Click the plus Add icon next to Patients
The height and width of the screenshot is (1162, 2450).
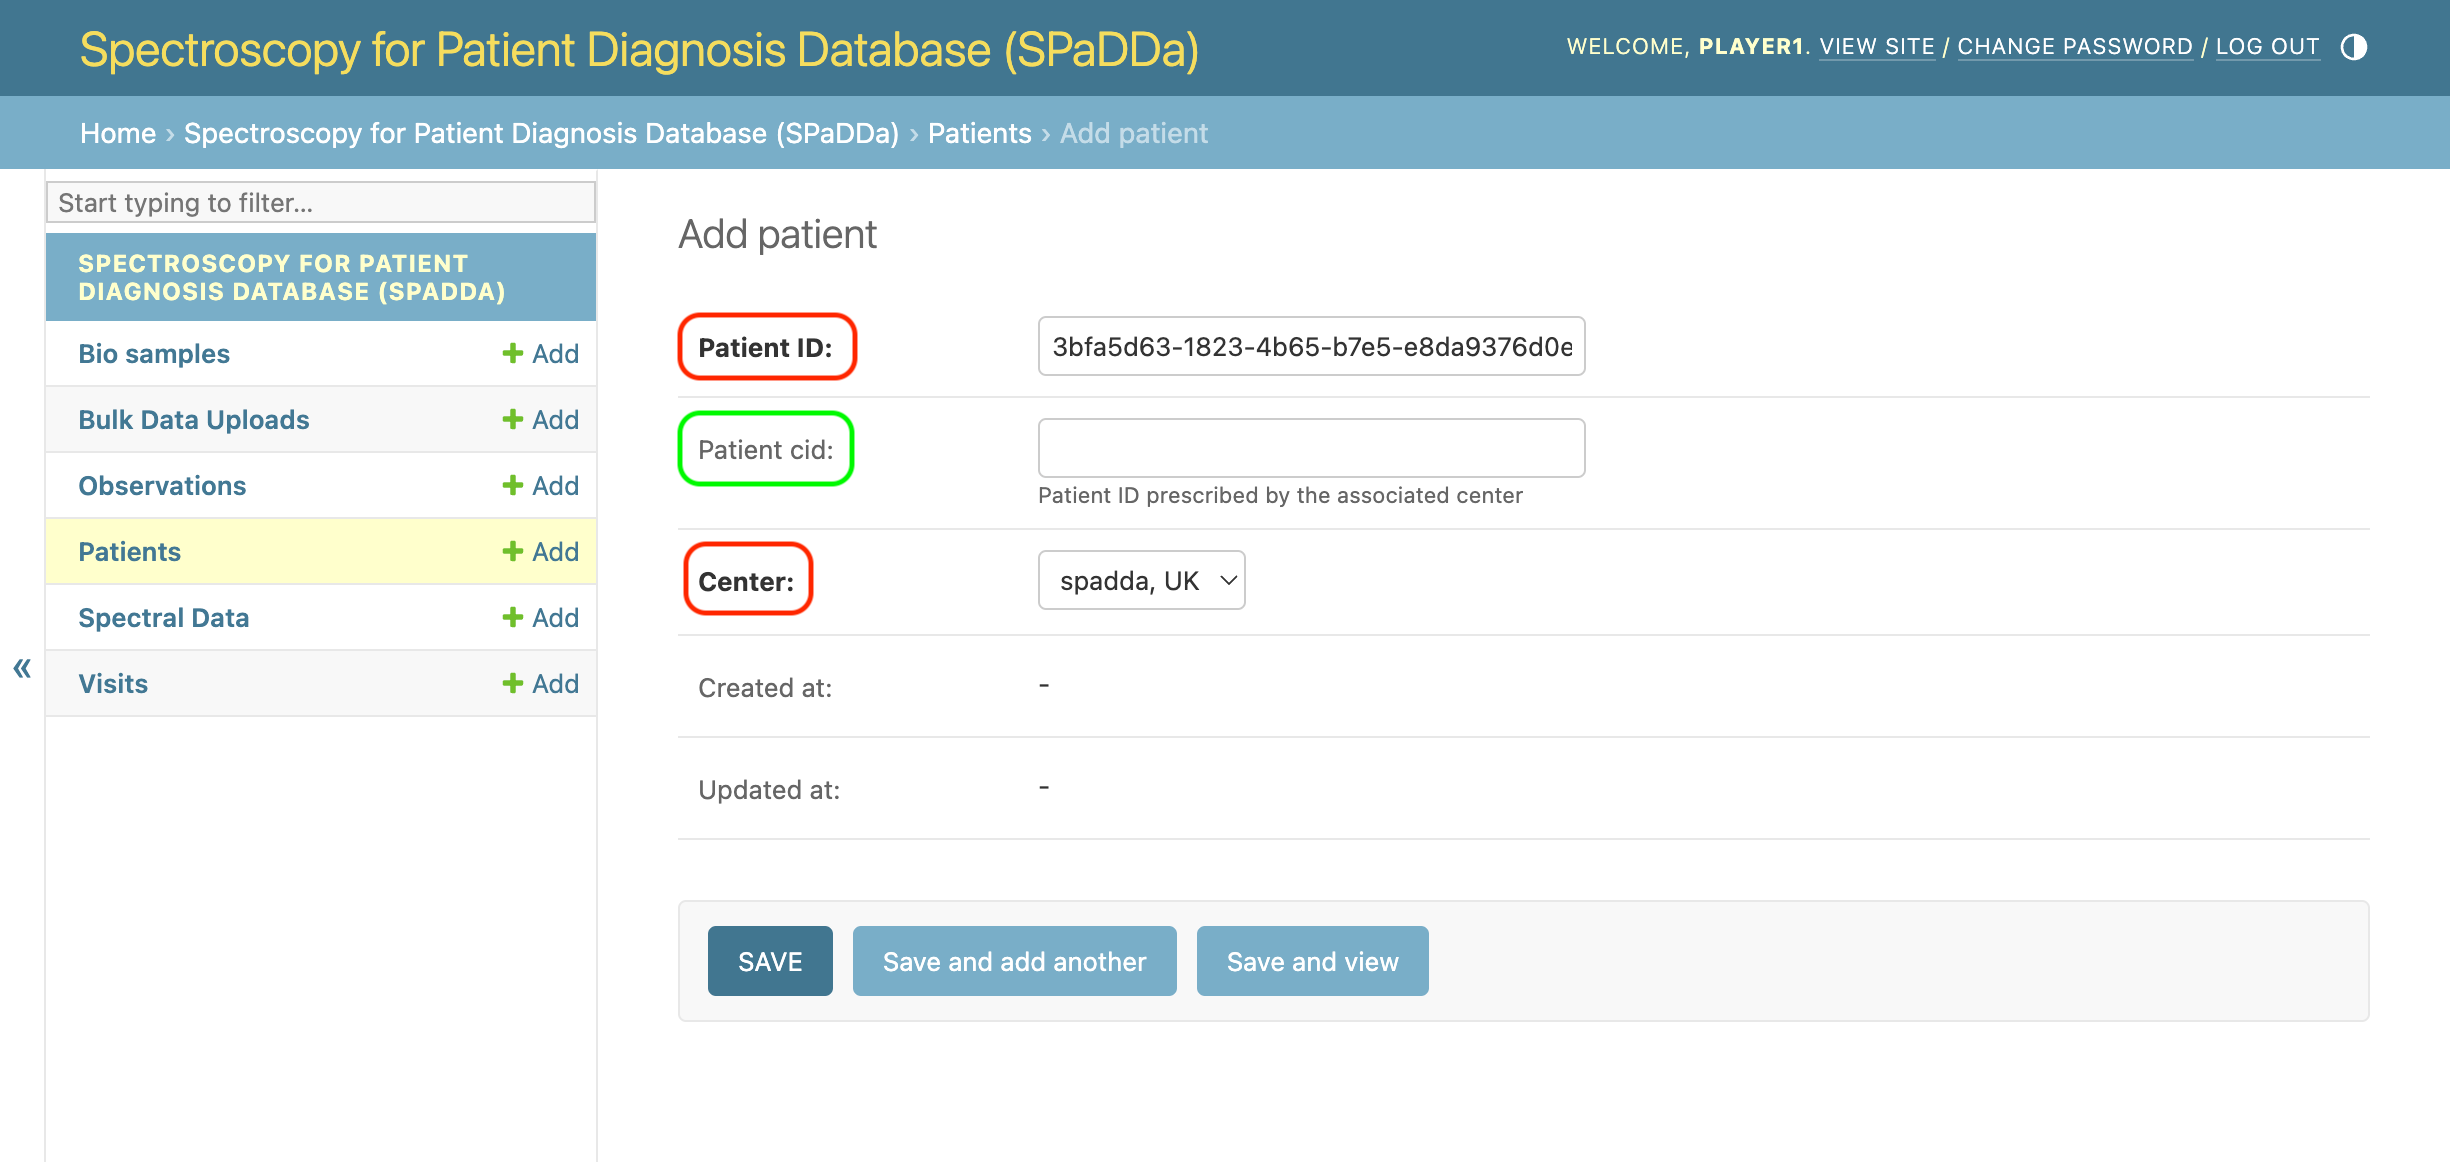(x=540, y=551)
